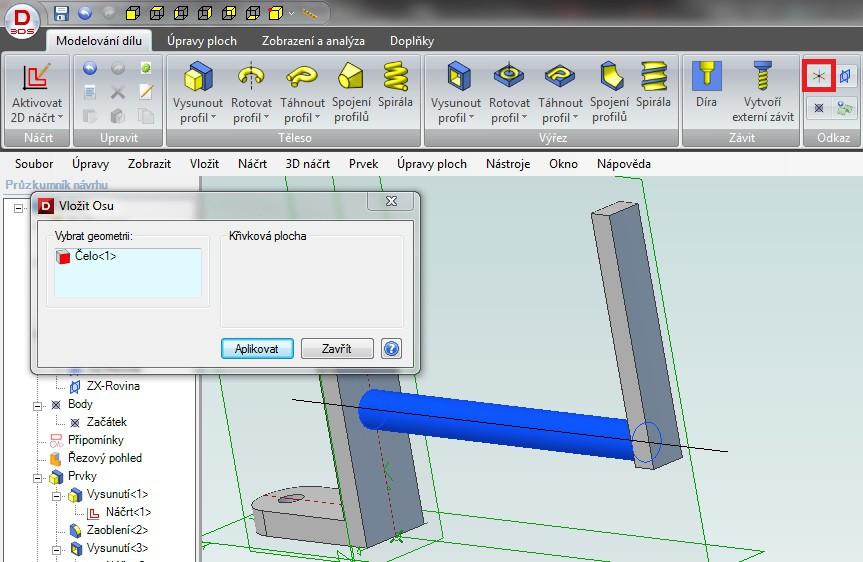Click the Zavřít button in Vložit Osu dialog
The height and width of the screenshot is (562, 863).
337,348
